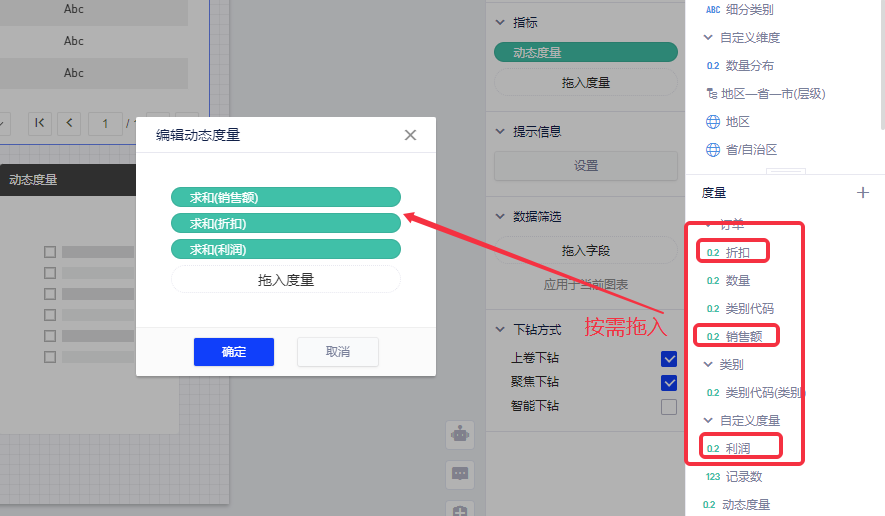
Task: Go to previous page of table
Action: 69,123
